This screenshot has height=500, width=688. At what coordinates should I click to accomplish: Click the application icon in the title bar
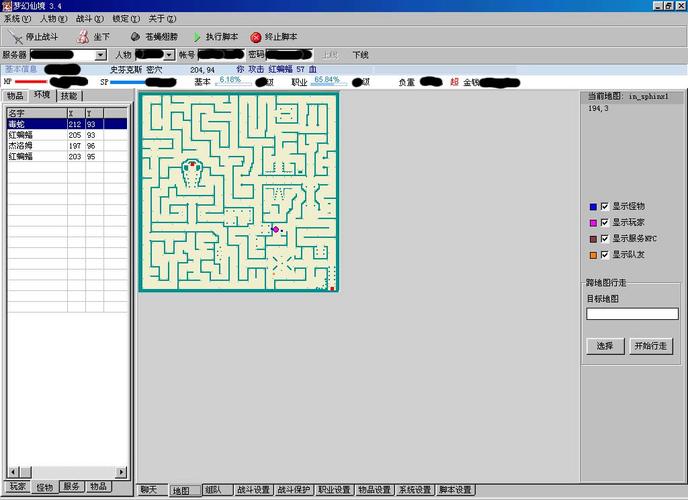(x=8, y=6)
